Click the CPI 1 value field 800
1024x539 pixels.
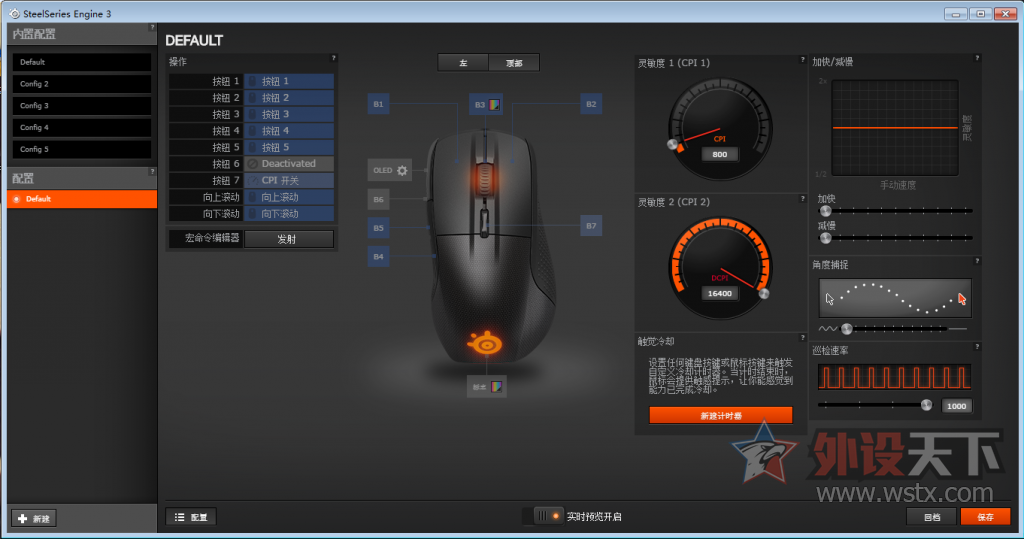coord(720,154)
